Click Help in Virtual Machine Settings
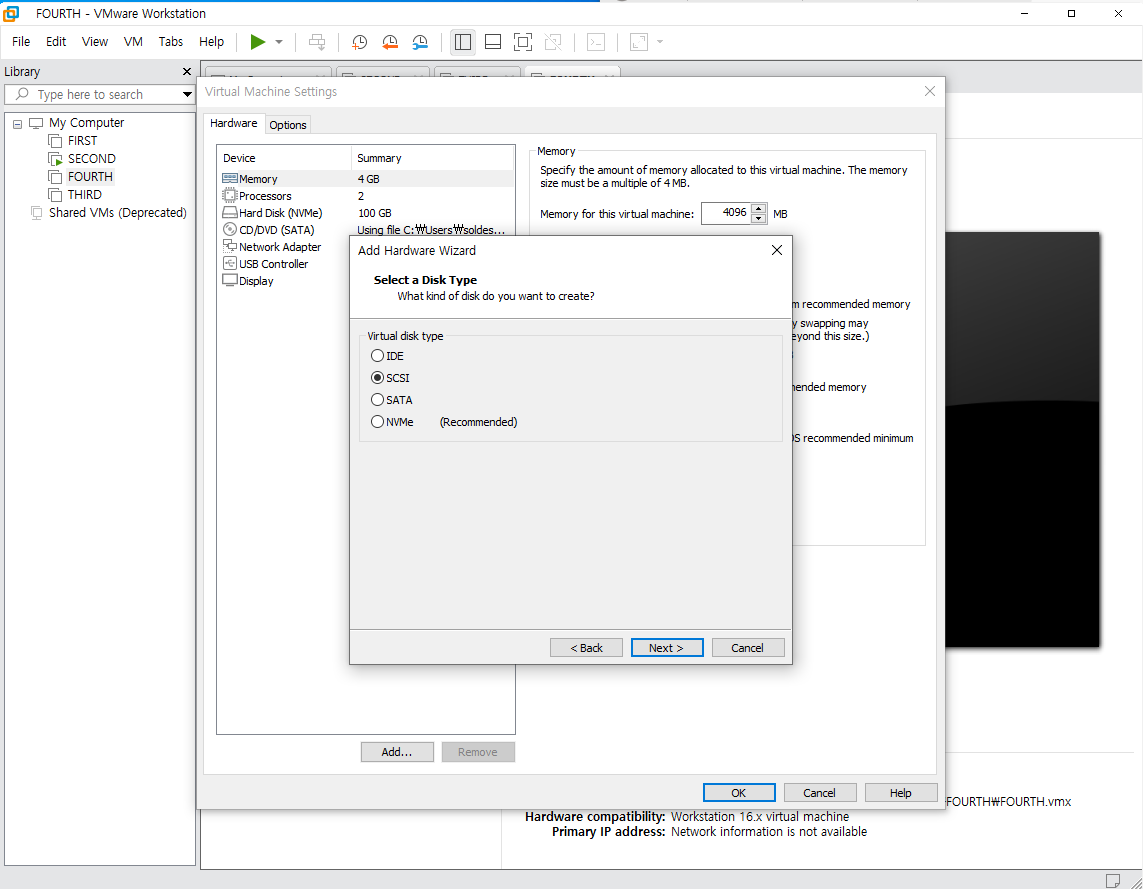The image size is (1143, 889). click(901, 793)
